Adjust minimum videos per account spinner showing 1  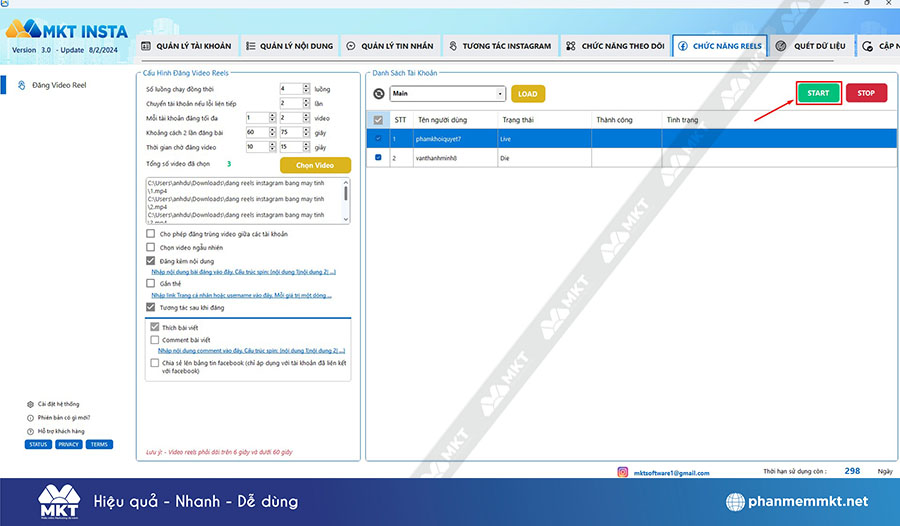(x=272, y=118)
